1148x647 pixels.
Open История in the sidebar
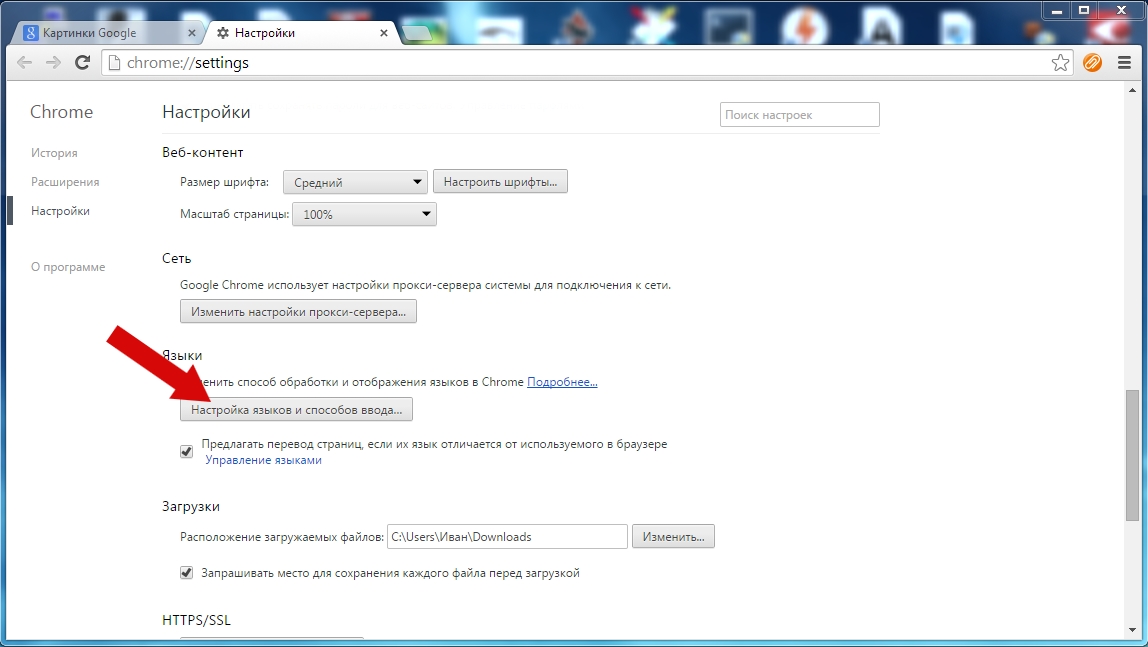coord(54,153)
